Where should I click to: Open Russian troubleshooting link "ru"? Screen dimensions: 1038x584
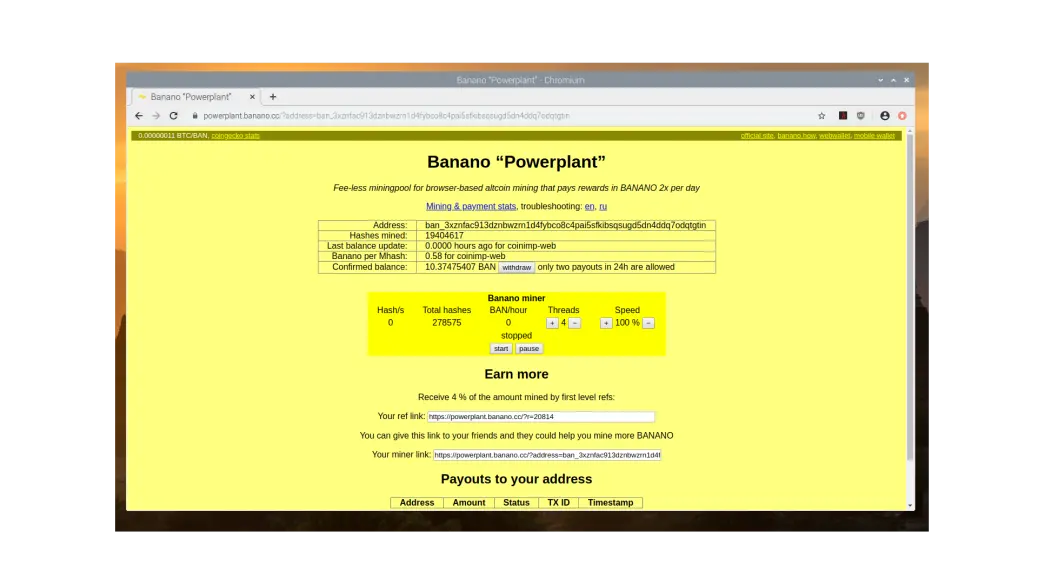603,207
